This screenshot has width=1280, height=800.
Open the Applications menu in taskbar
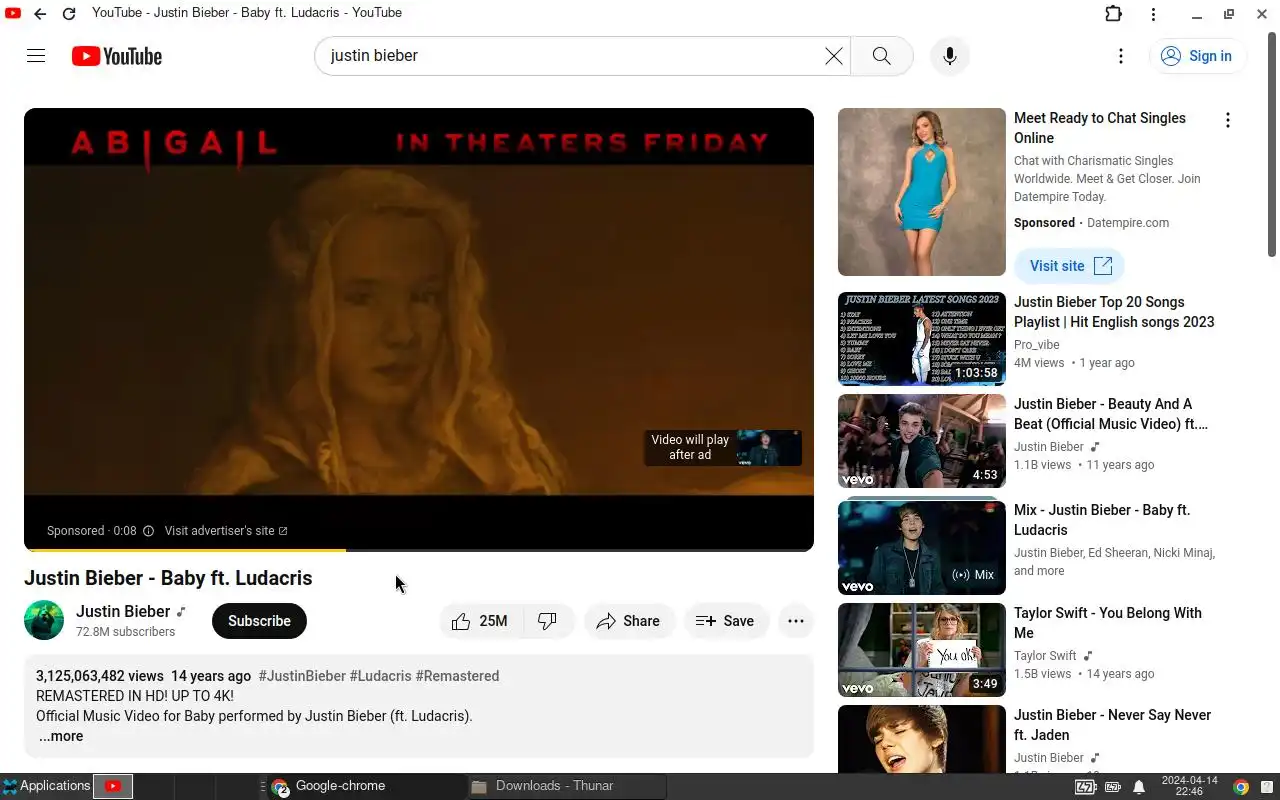tap(46, 786)
